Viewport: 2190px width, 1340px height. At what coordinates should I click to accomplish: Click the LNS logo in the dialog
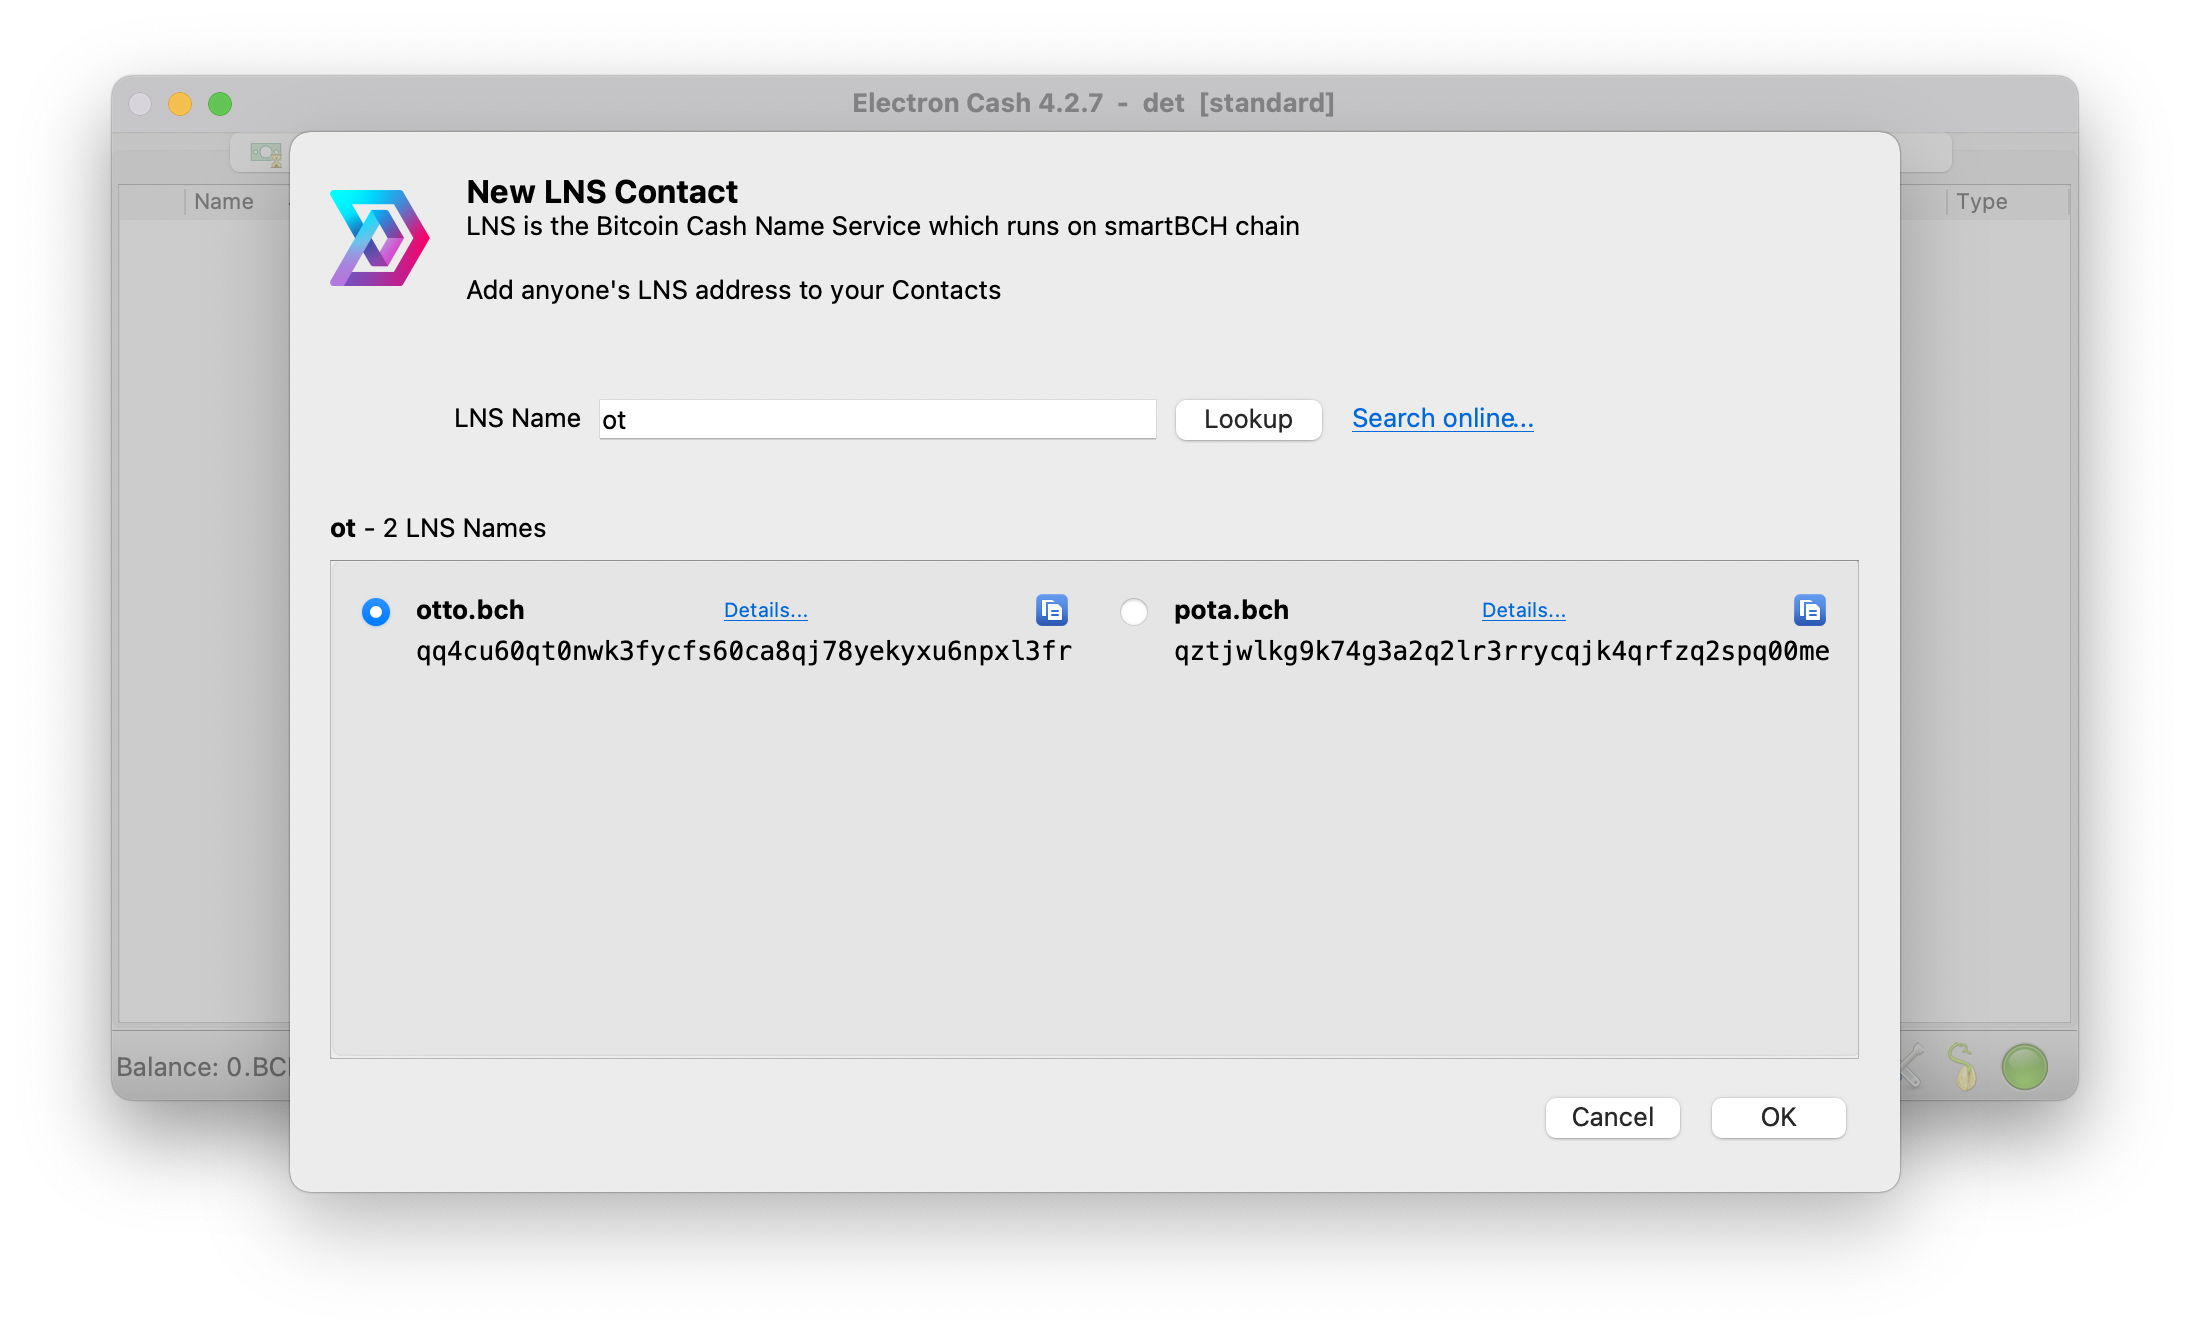tap(380, 238)
